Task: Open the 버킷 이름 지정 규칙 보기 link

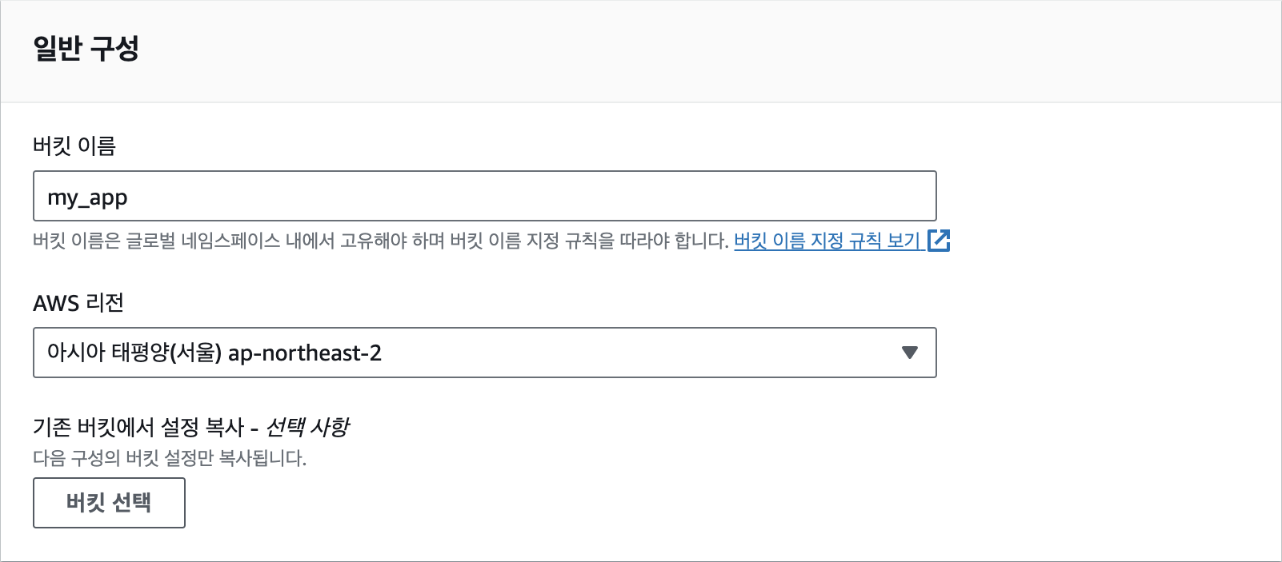Action: click(828, 241)
